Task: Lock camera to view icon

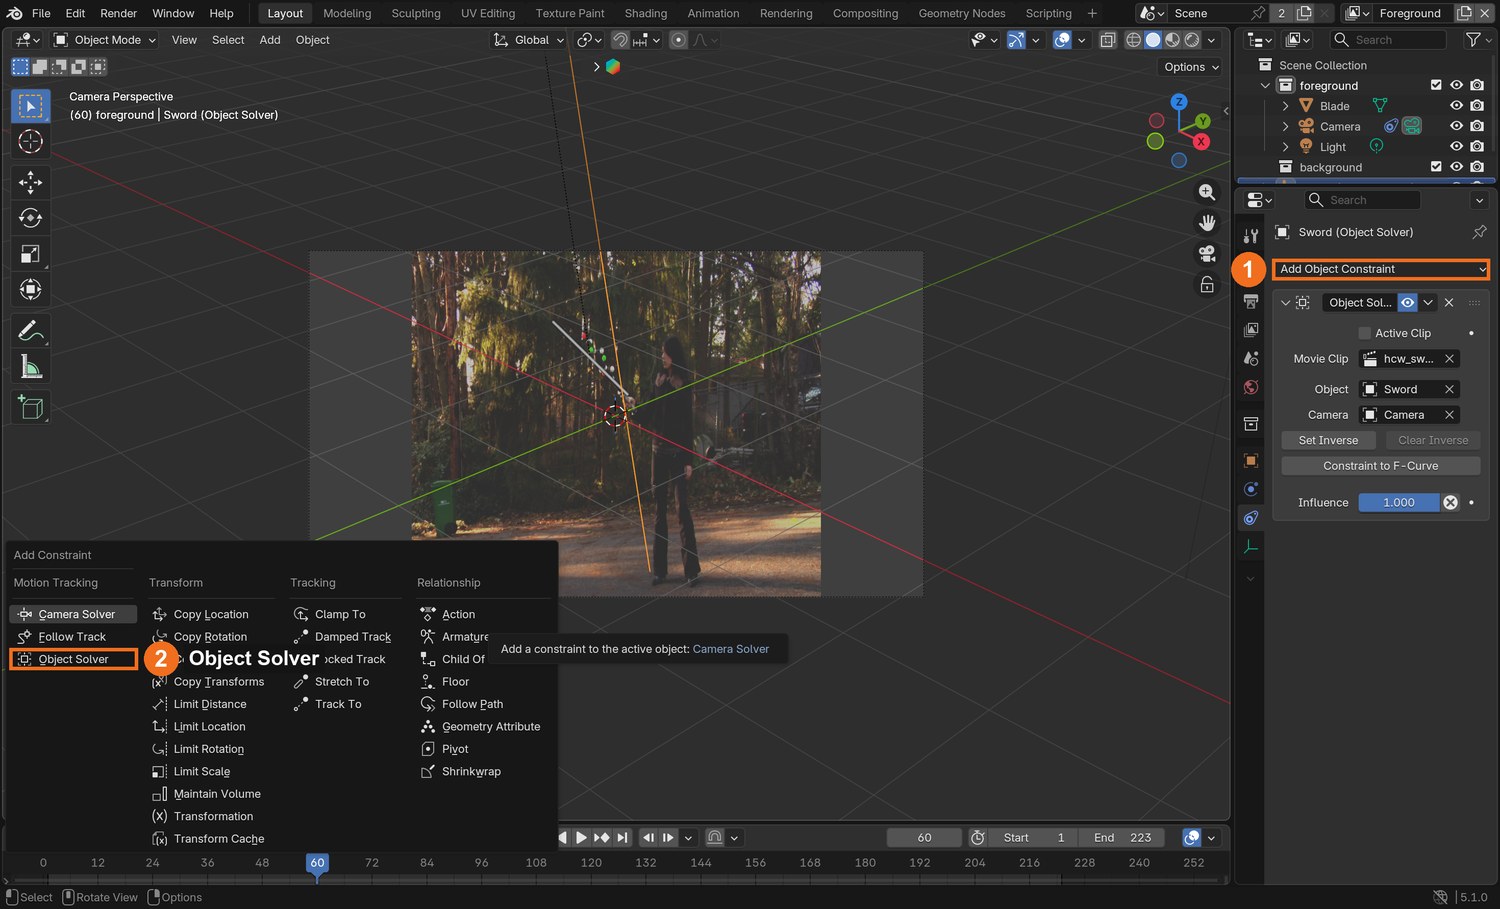Action: (x=1207, y=284)
